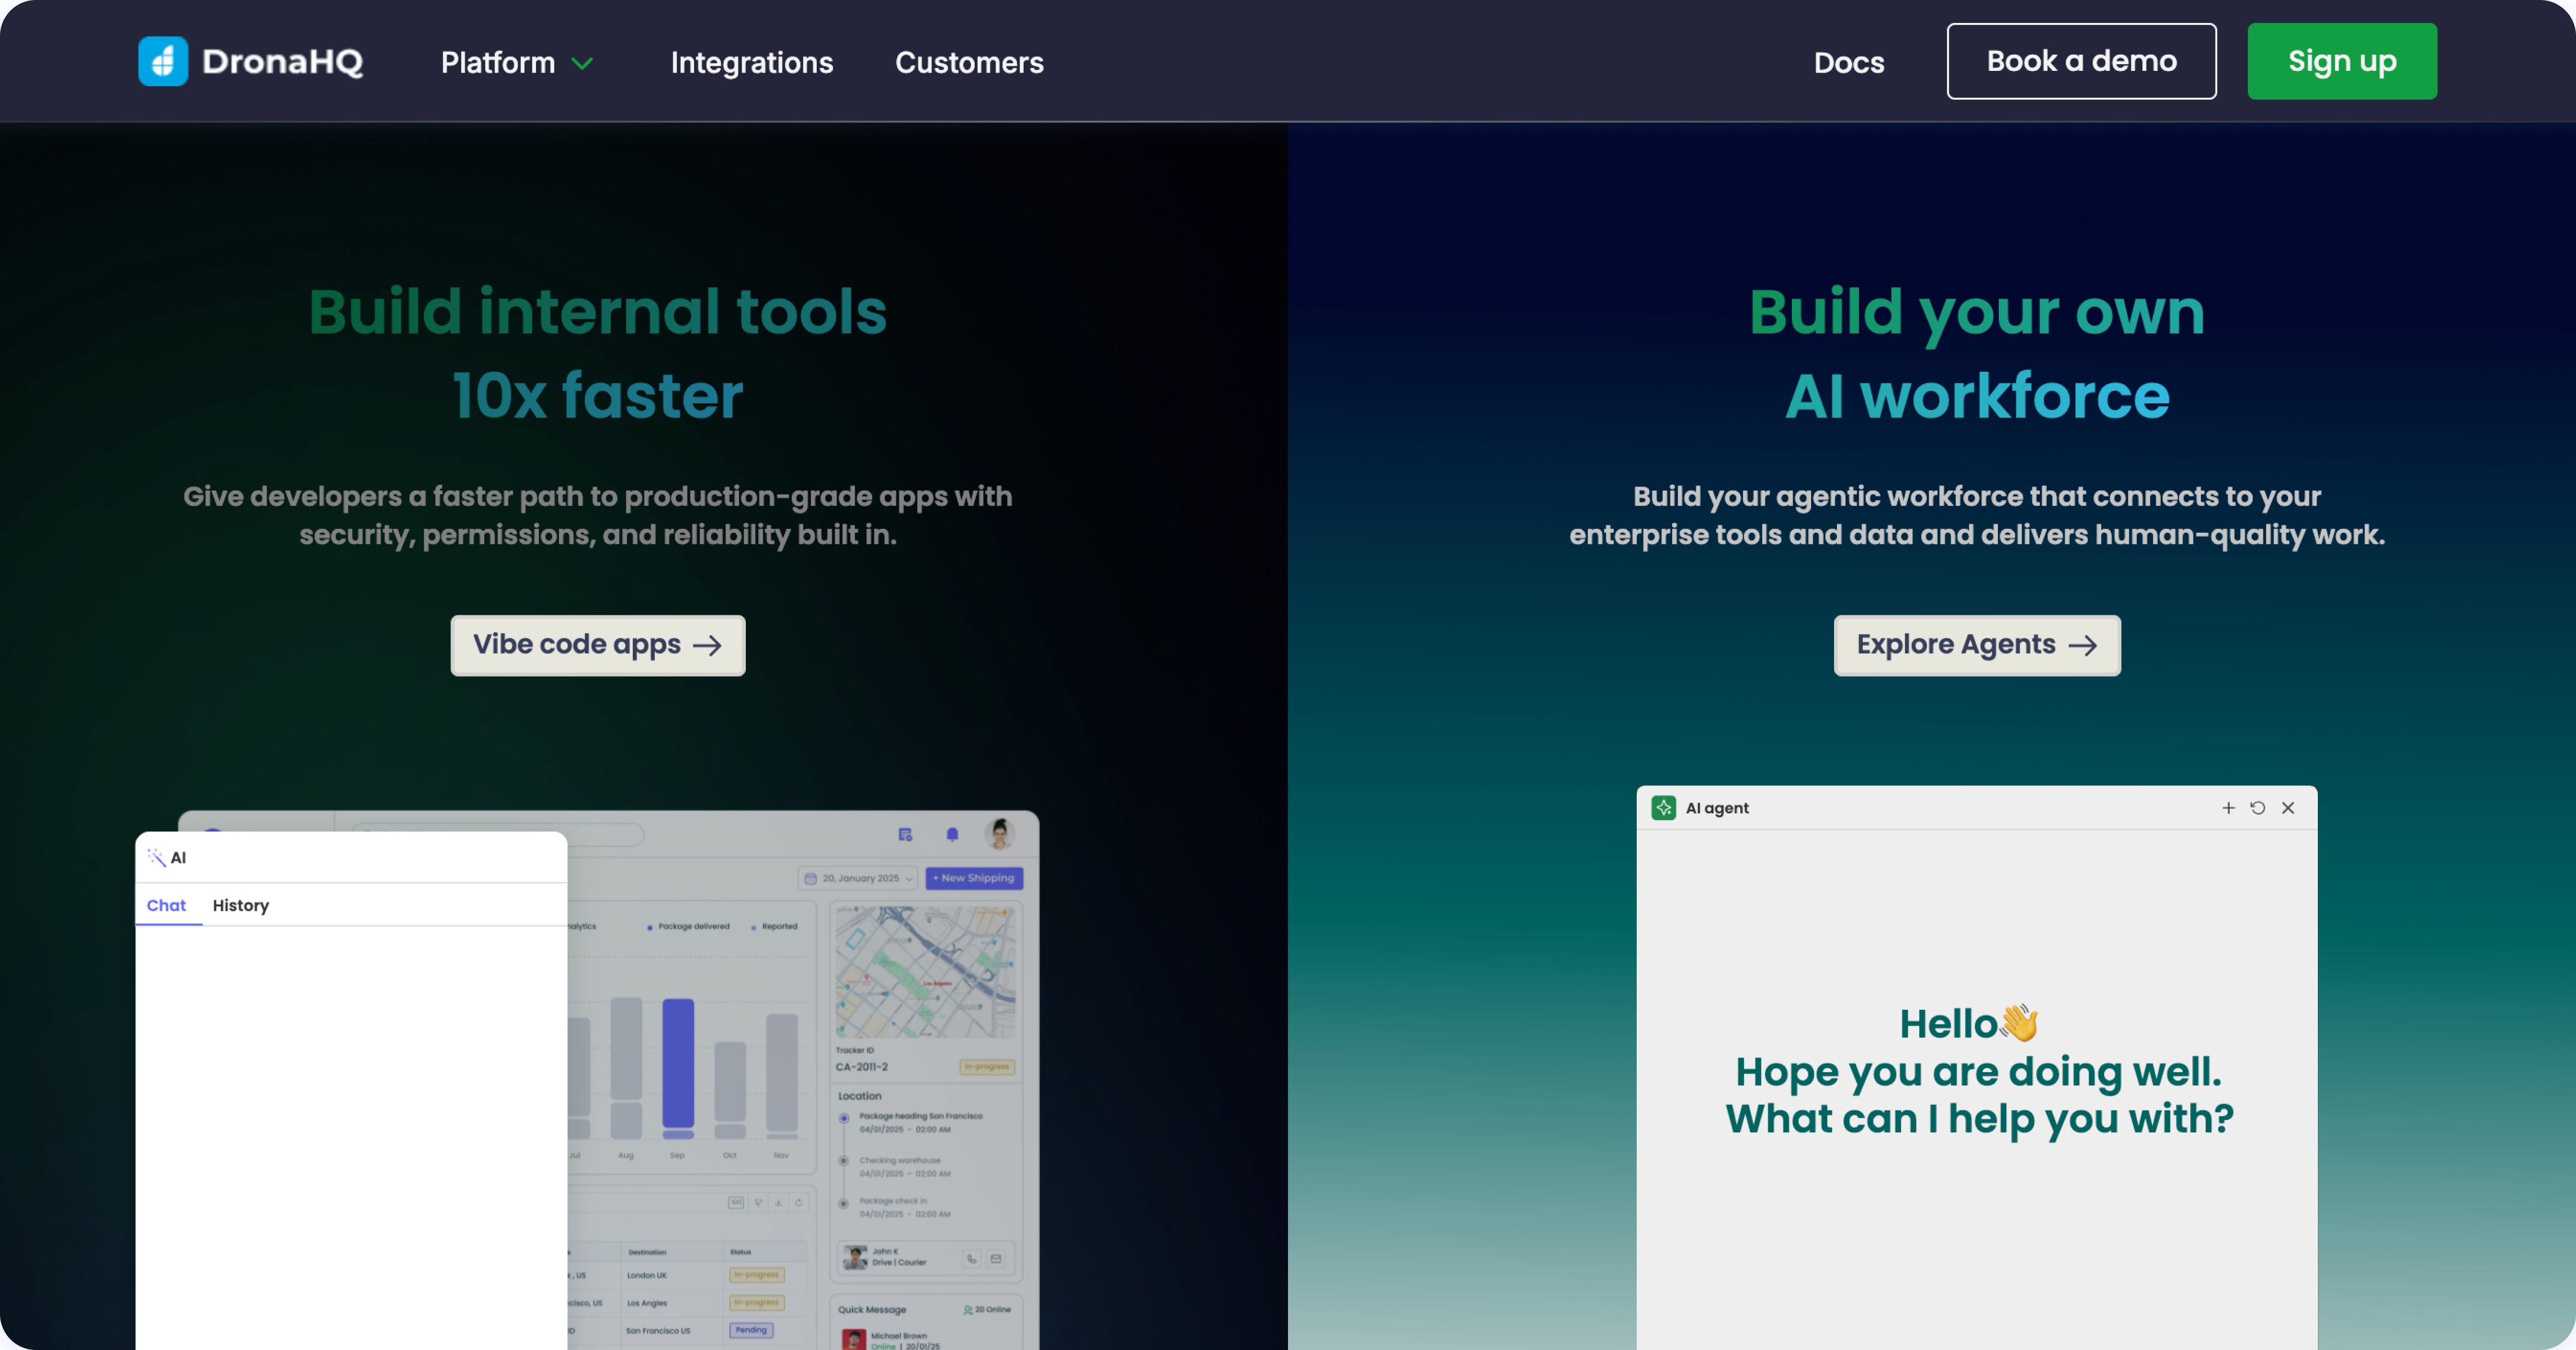
Task: Click the Vibe code apps button
Action: [x=597, y=645]
